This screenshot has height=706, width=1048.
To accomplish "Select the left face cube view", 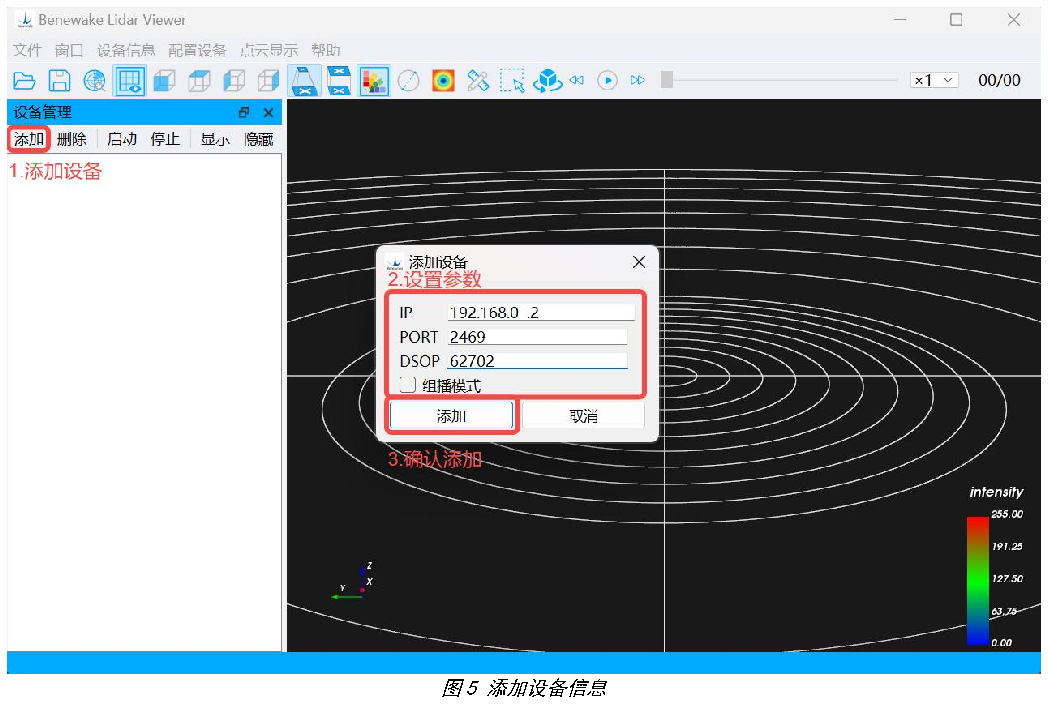I will (x=234, y=81).
